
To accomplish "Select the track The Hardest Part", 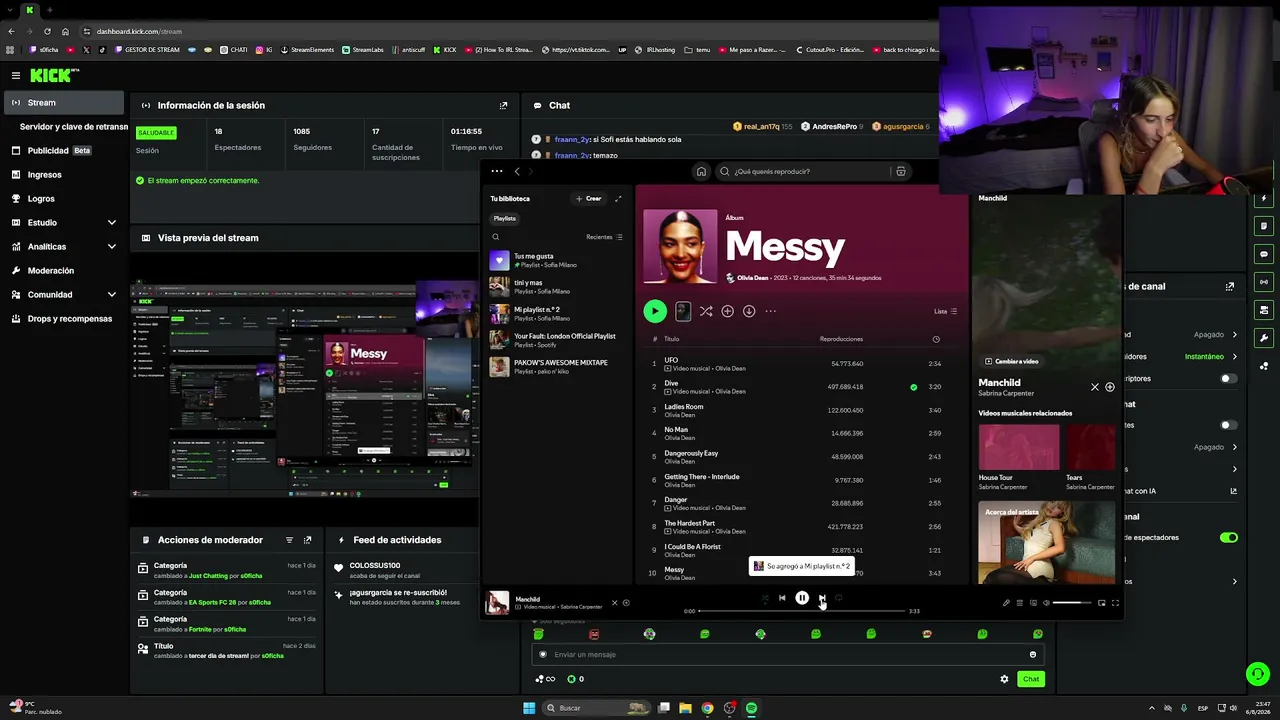I will 690,523.
